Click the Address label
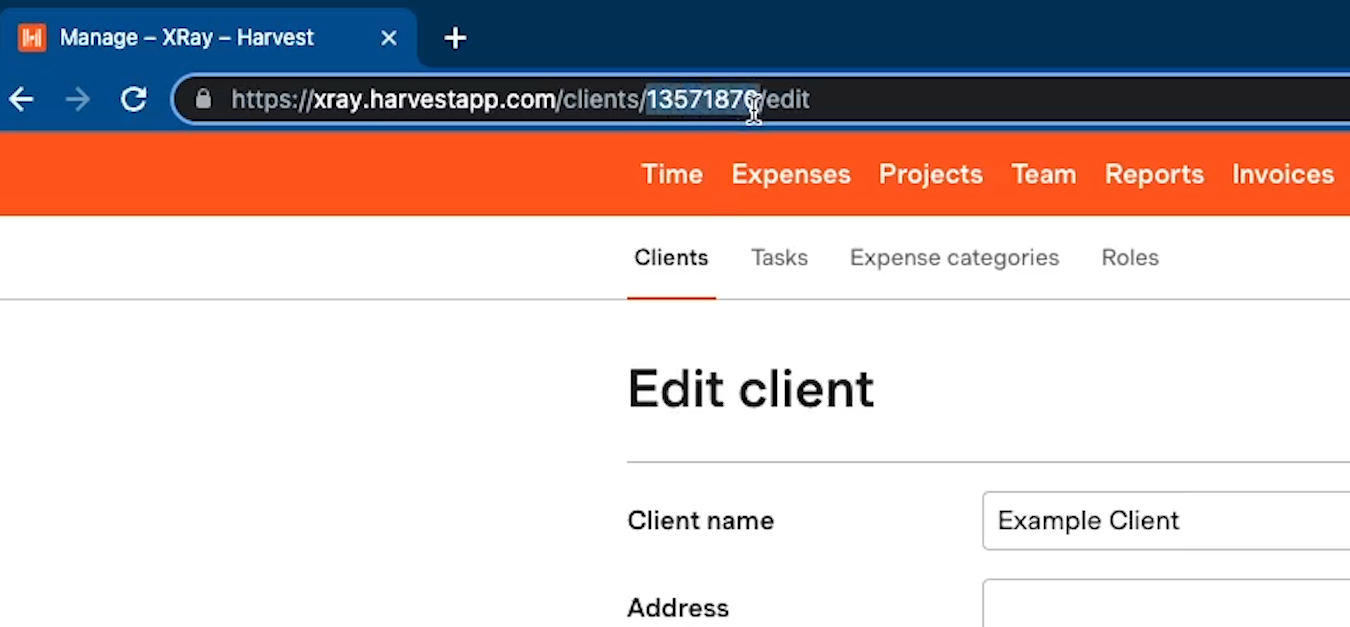Image resolution: width=1350 pixels, height=627 pixels. tap(678, 608)
